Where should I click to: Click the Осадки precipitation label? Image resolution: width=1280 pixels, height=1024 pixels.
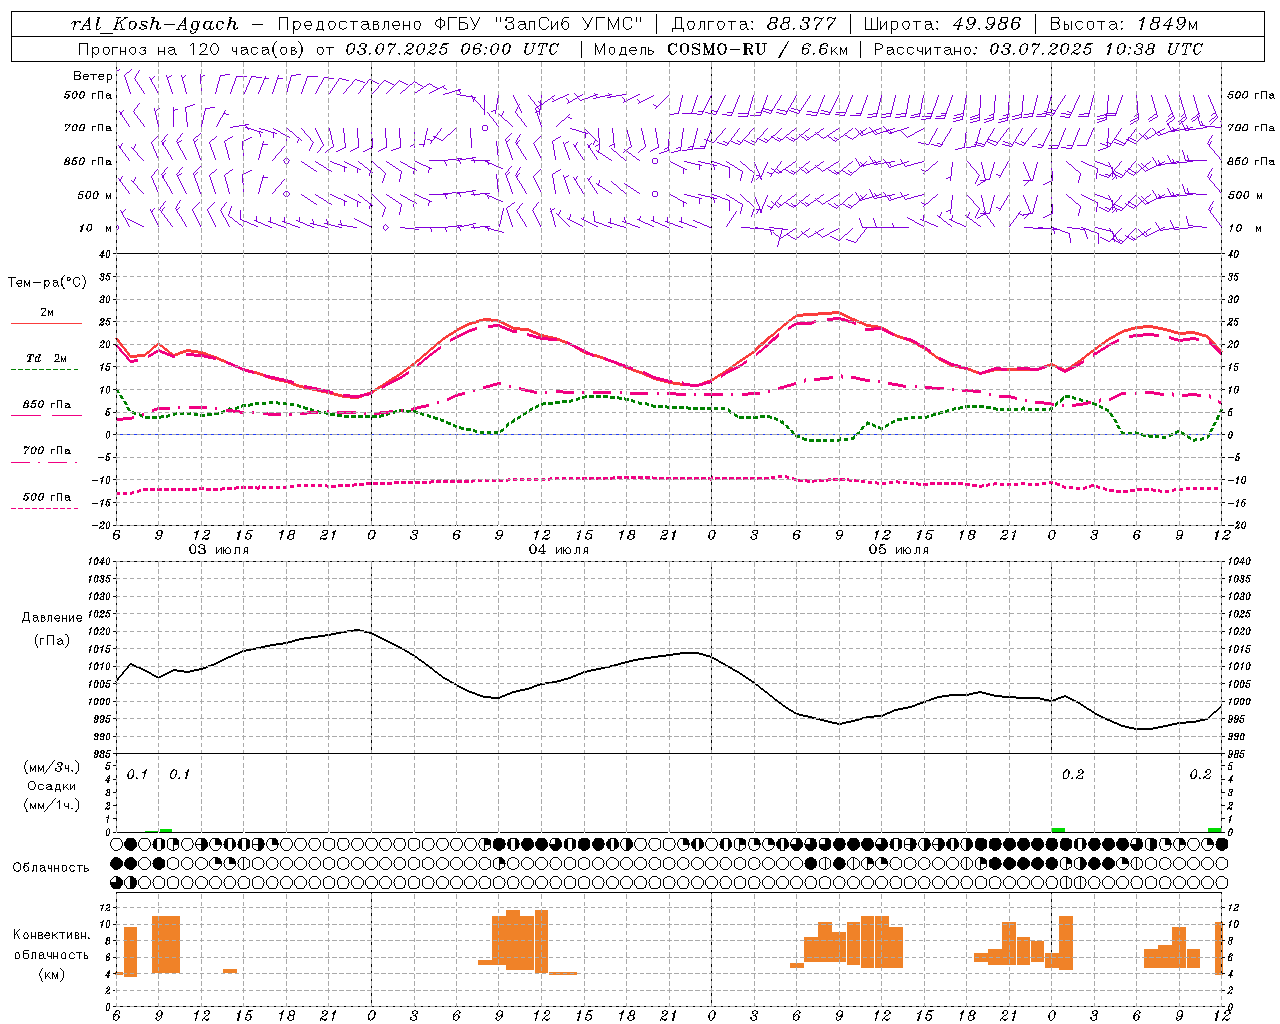[x=52, y=786]
